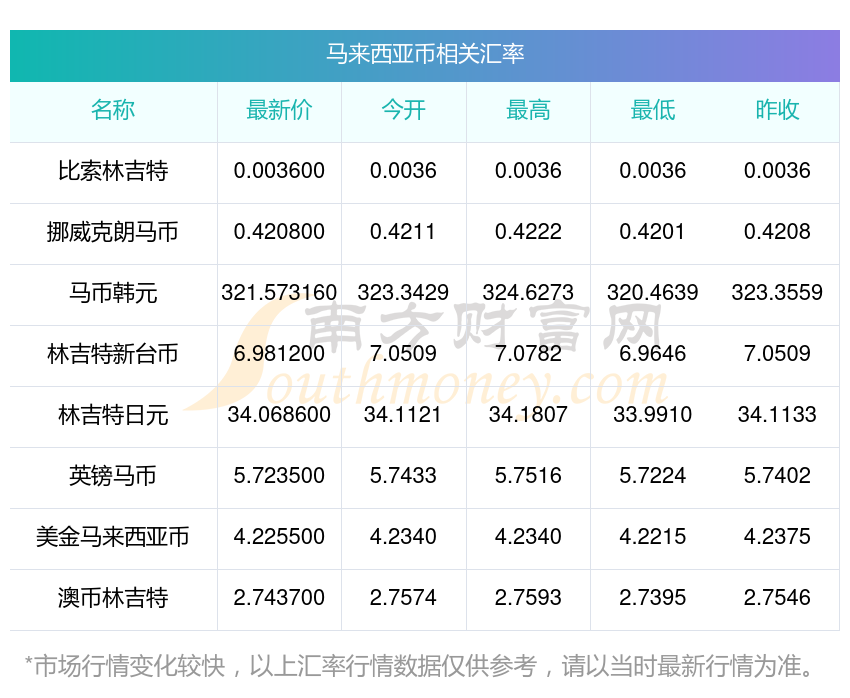This screenshot has width=850, height=698.
Task: Click the 最新价 column header
Action: [279, 110]
